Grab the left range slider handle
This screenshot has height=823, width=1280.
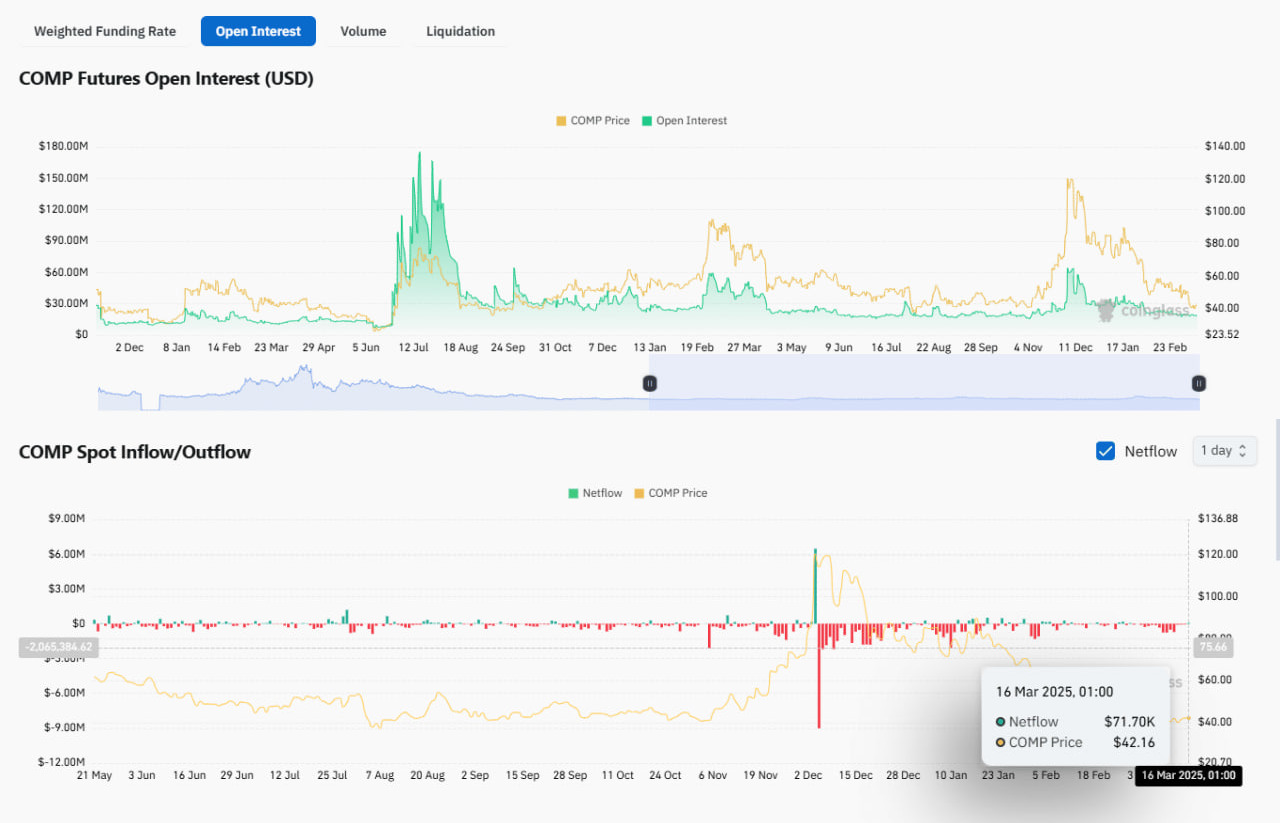tap(649, 382)
